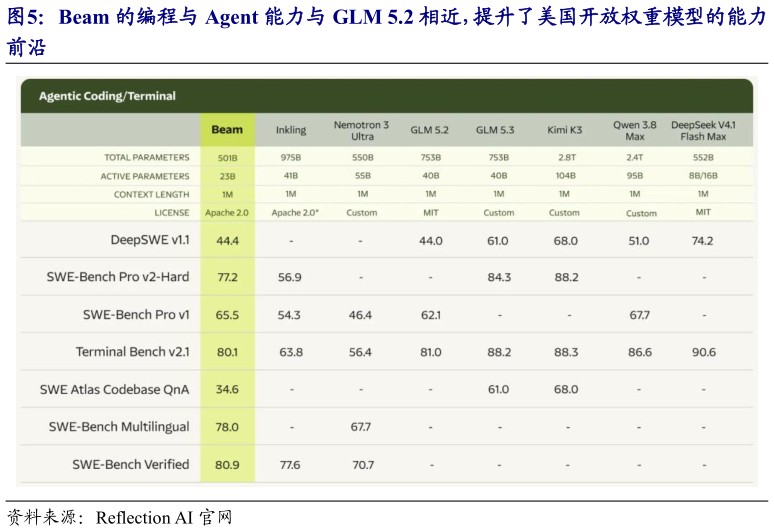Image resolution: width=774 pixels, height=531 pixels.
Task: Click GLM 5.3's 84.3 score
Action: tap(499, 277)
